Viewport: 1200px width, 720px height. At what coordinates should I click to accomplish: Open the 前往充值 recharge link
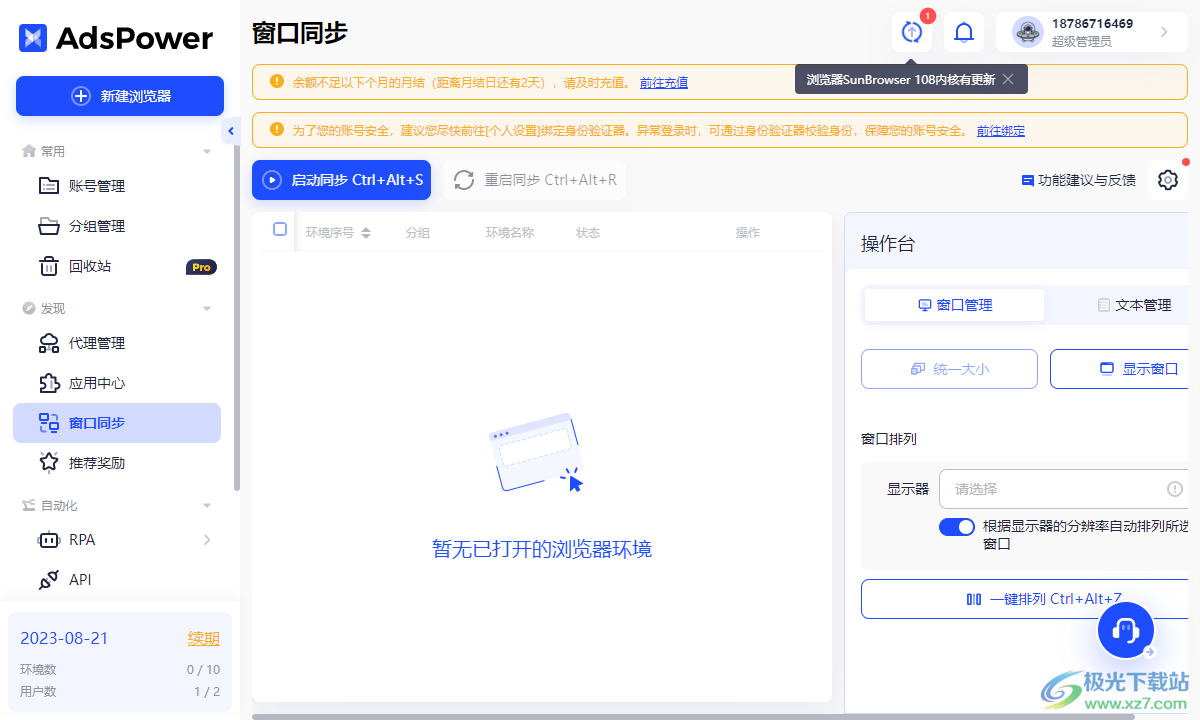click(664, 82)
